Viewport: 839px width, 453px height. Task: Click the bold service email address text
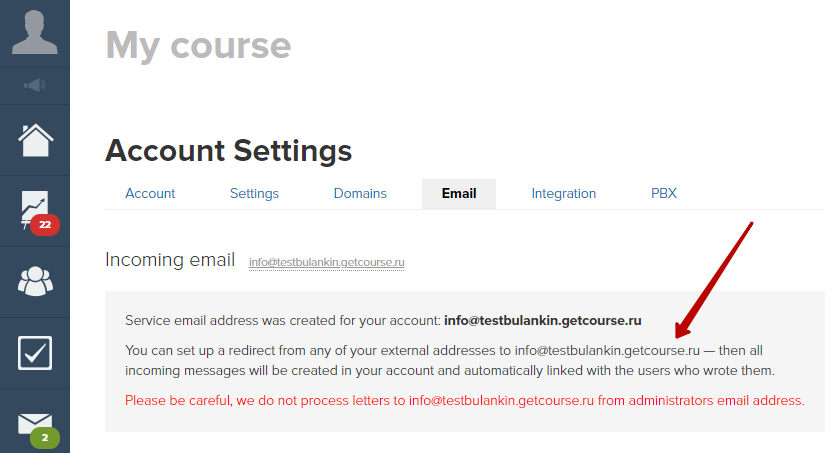[x=543, y=320]
